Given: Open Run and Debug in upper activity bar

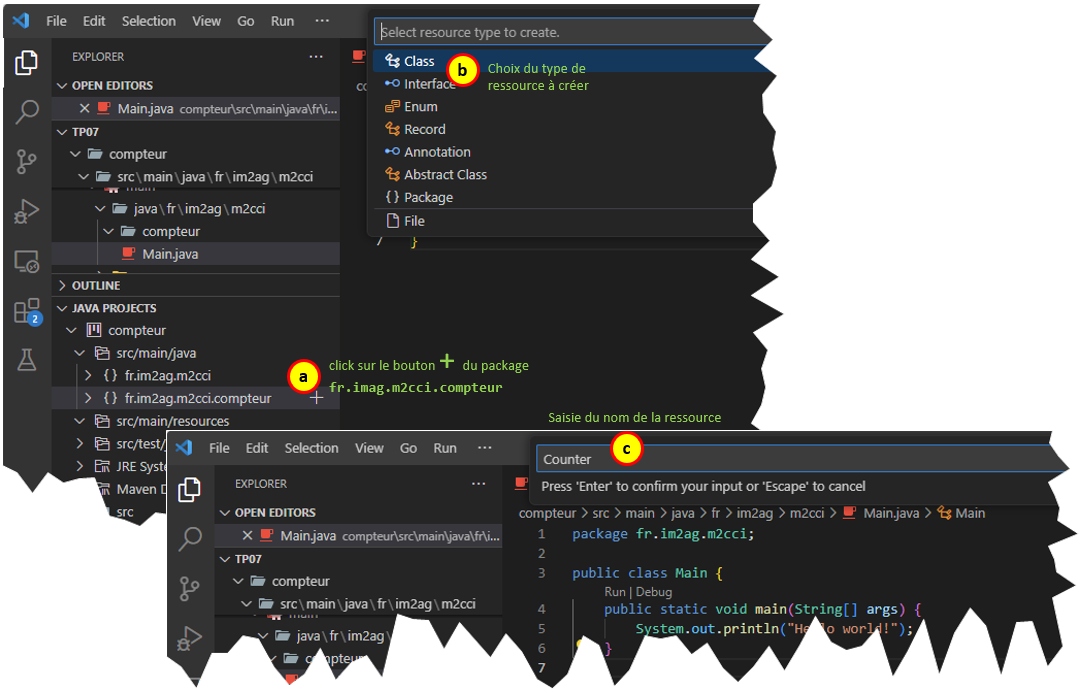Looking at the screenshot, I should (27, 212).
